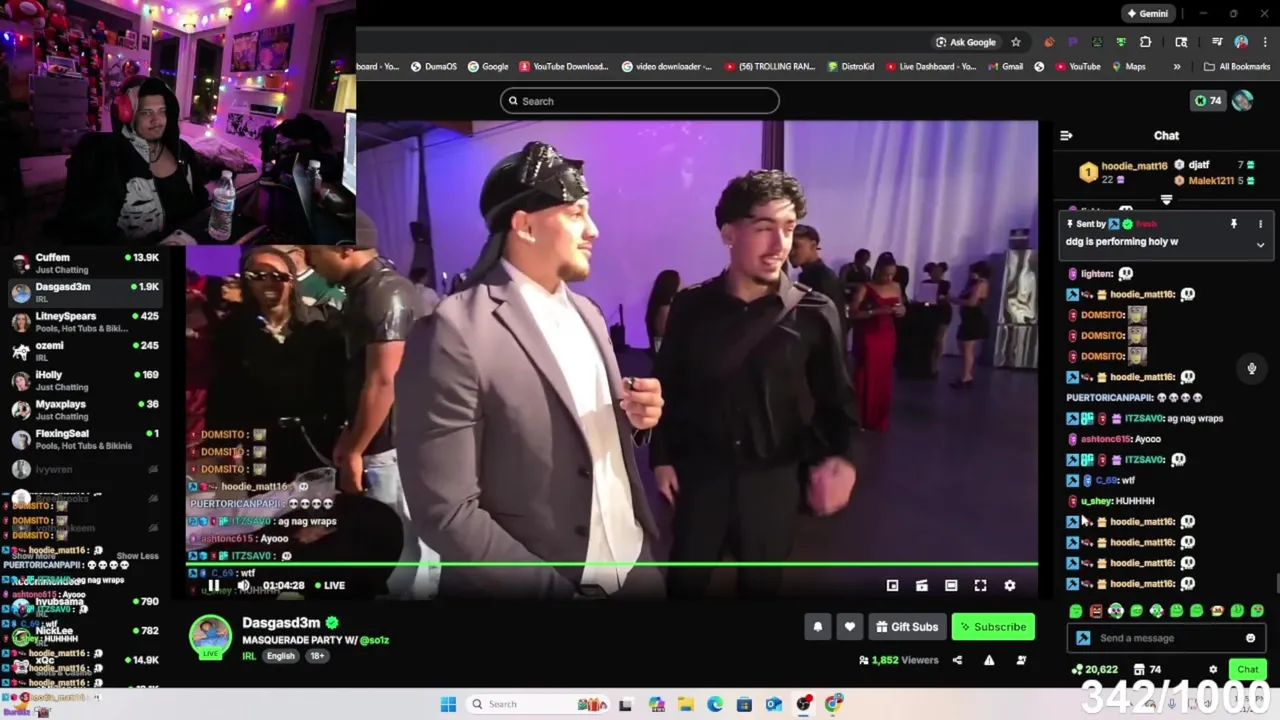1280x720 pixels.
Task: Open the Live Dashboard bookmark
Action: 930,67
